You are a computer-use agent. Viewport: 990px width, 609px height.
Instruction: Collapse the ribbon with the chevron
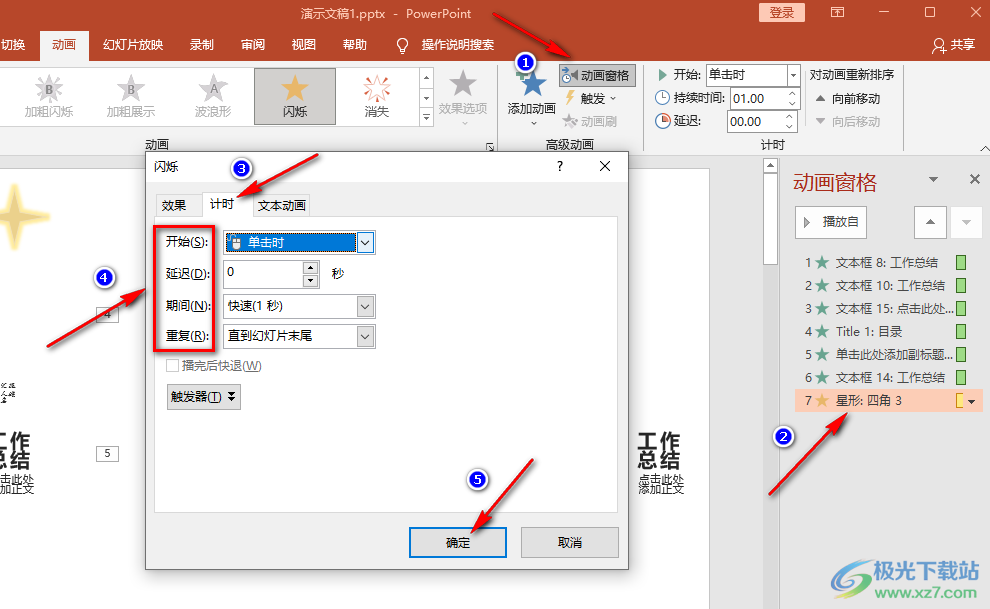point(984,149)
